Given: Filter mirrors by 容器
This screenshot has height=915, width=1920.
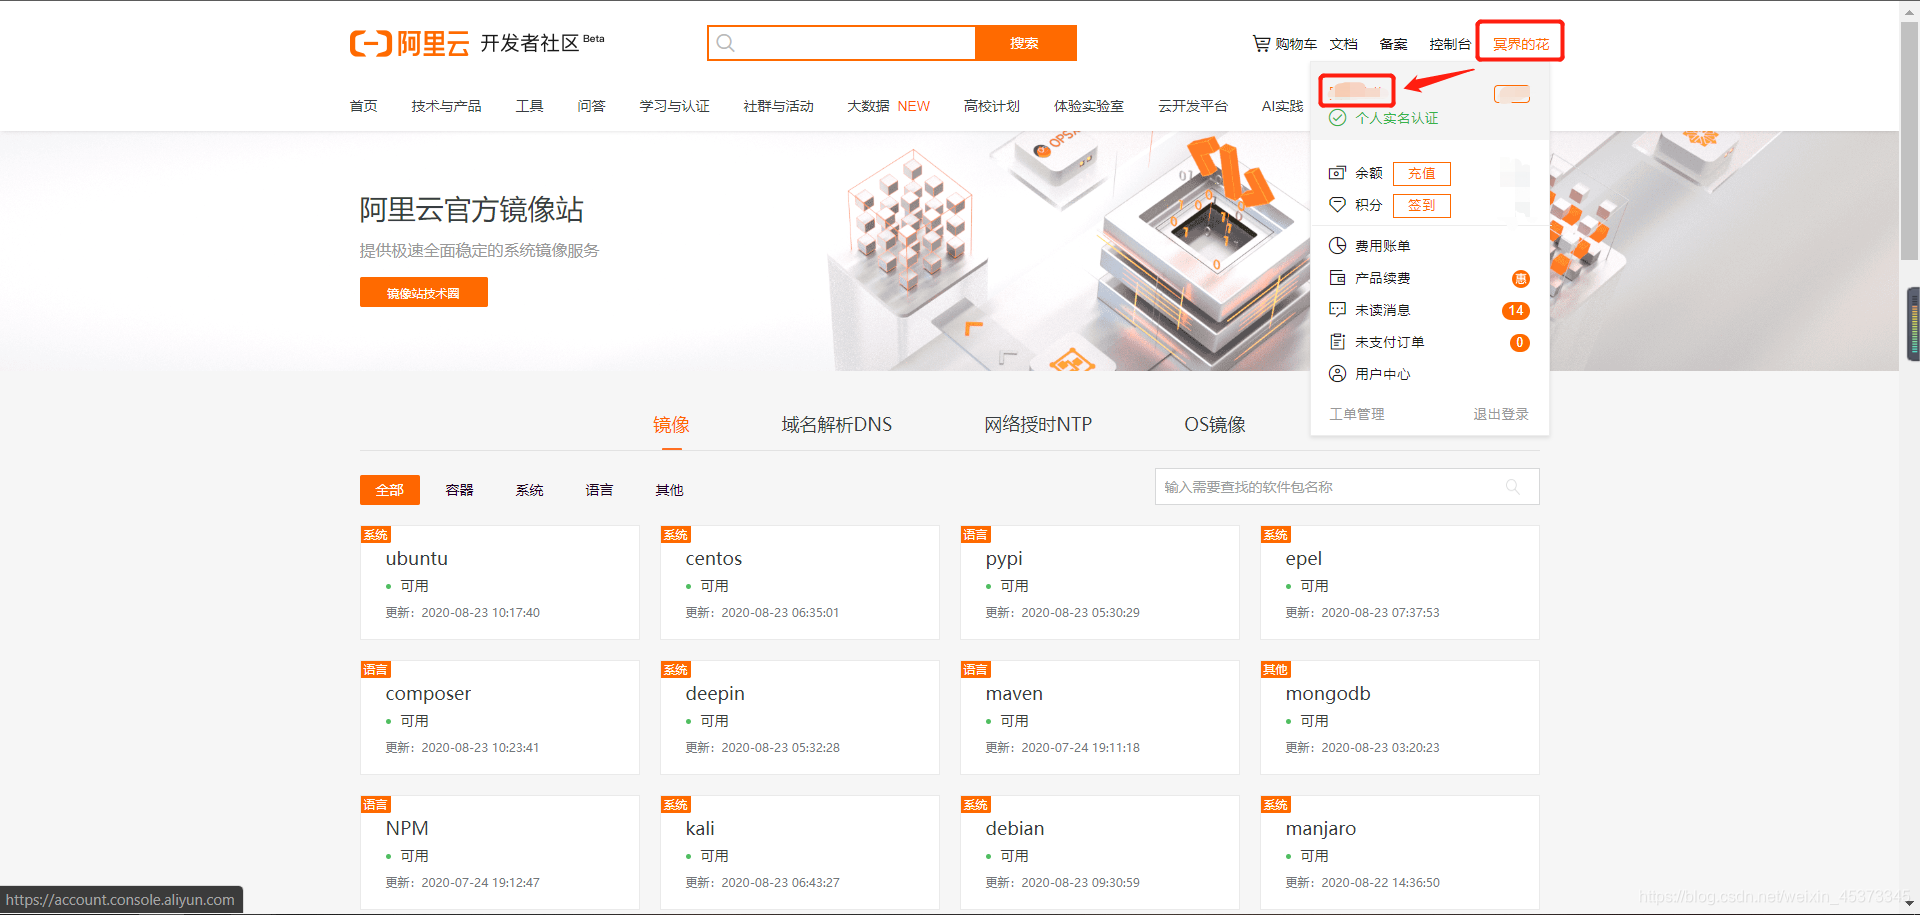Looking at the screenshot, I should (x=460, y=490).
